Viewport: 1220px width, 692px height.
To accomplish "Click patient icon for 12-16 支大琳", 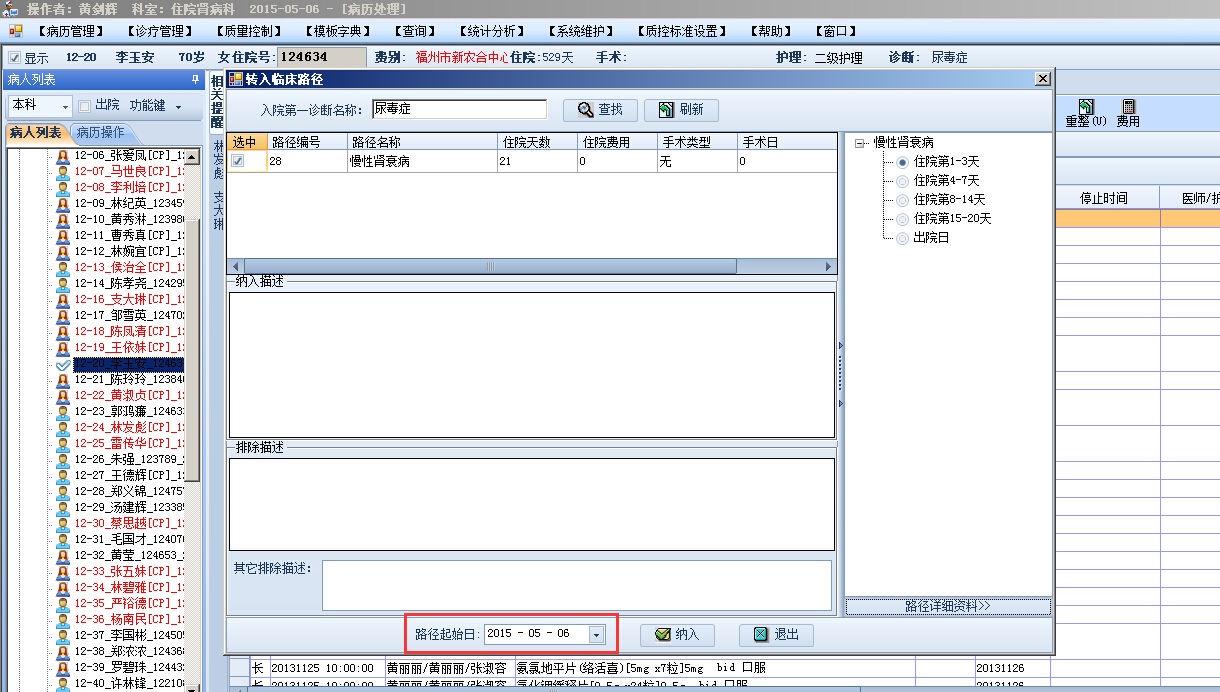I will click(63, 299).
